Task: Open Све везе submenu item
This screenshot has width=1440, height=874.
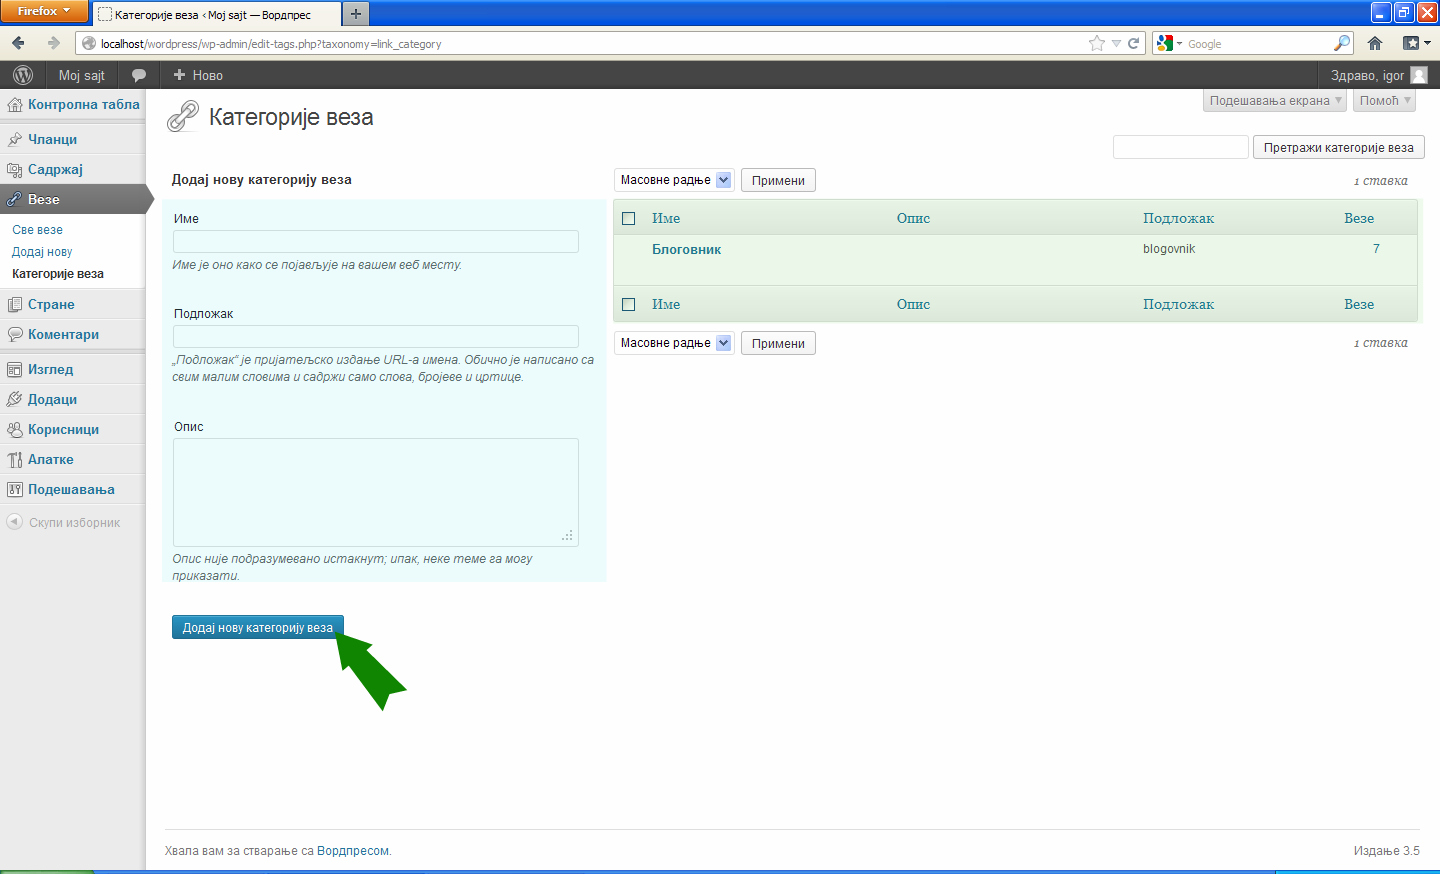Action: [x=37, y=230]
